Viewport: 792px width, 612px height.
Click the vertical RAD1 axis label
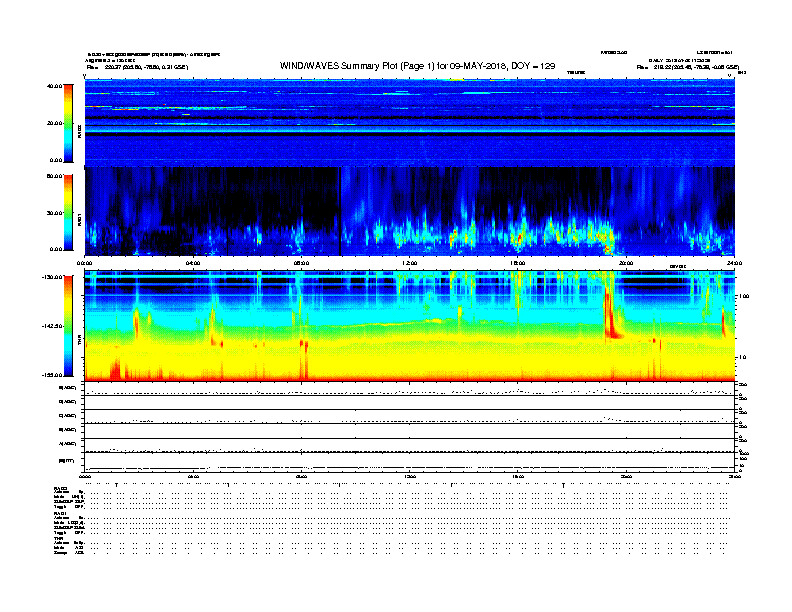click(79, 220)
